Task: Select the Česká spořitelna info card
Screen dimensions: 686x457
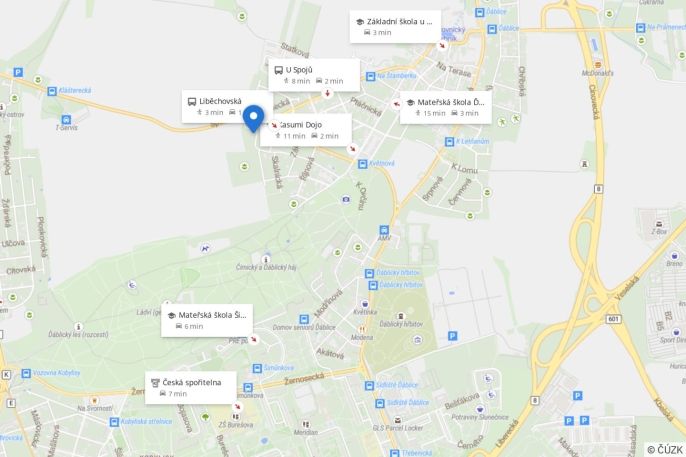Action: 191,388
